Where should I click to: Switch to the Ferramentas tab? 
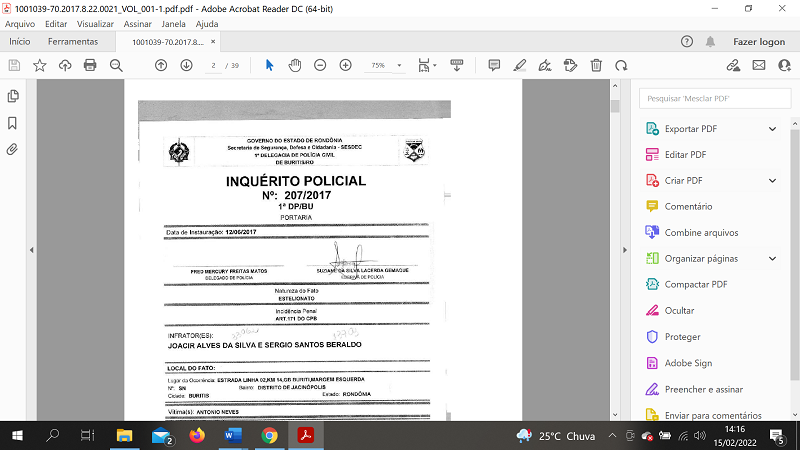click(73, 42)
